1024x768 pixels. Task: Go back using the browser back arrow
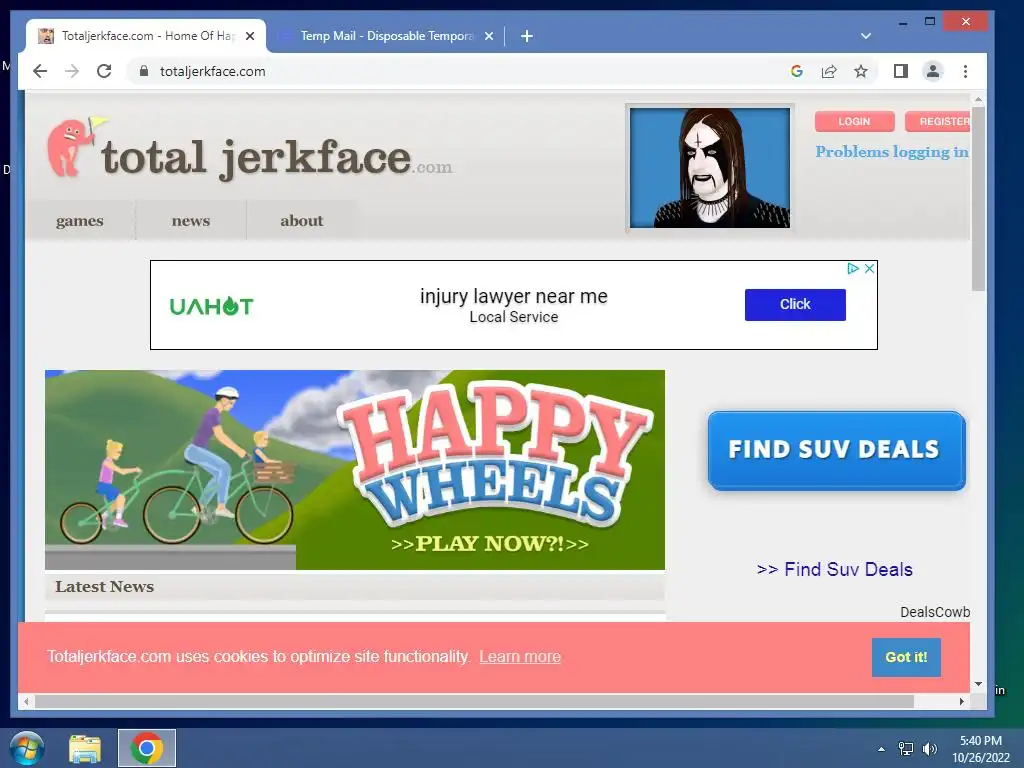[x=40, y=71]
